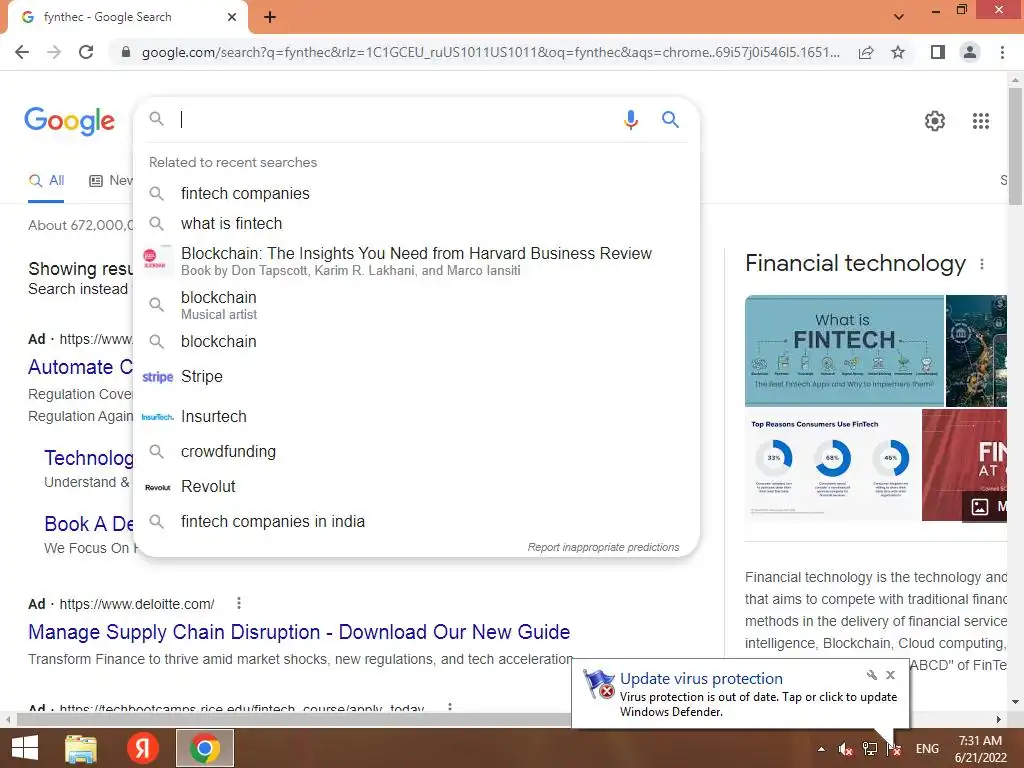Start voice search with the microphone
This screenshot has height=768, width=1024.
[630, 120]
